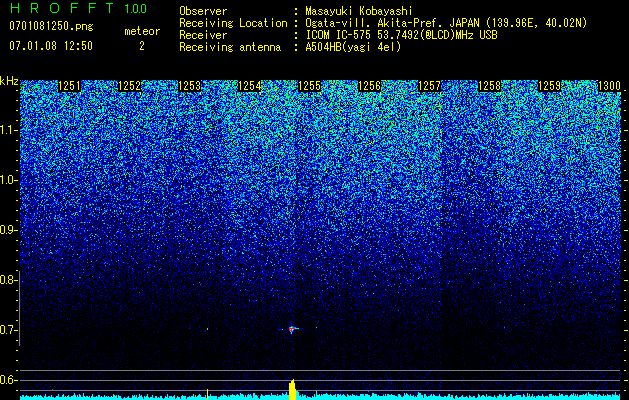Screen dimensions: 629x400
Task: Click the bright red meteor echo spot
Action: (x=292, y=329)
